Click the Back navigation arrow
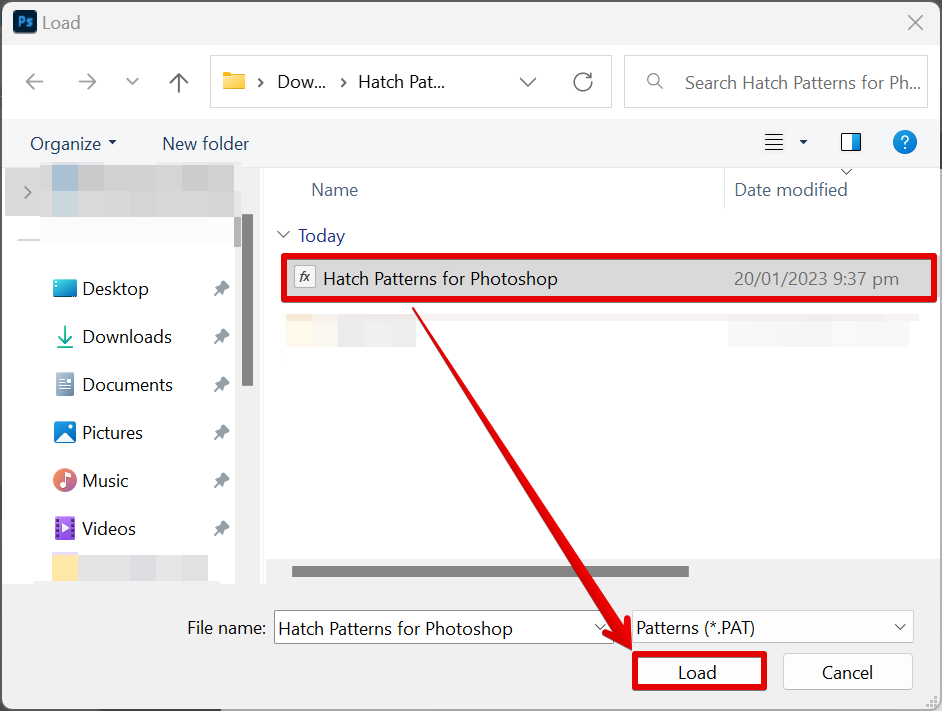 (x=35, y=82)
